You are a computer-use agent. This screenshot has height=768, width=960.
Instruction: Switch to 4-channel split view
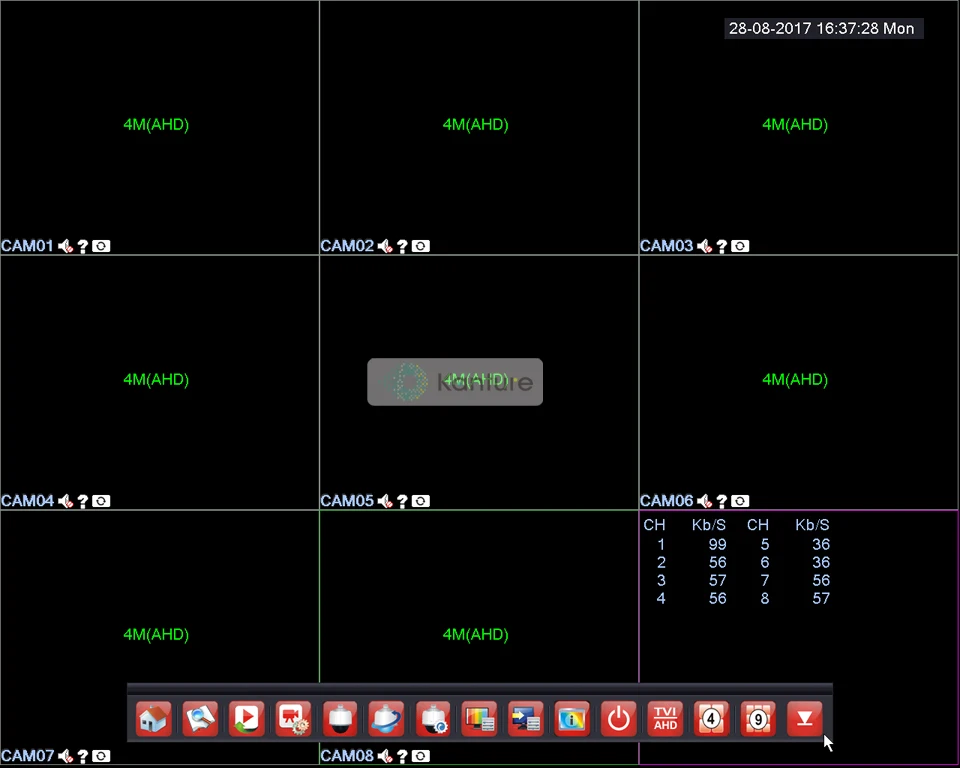click(711, 718)
